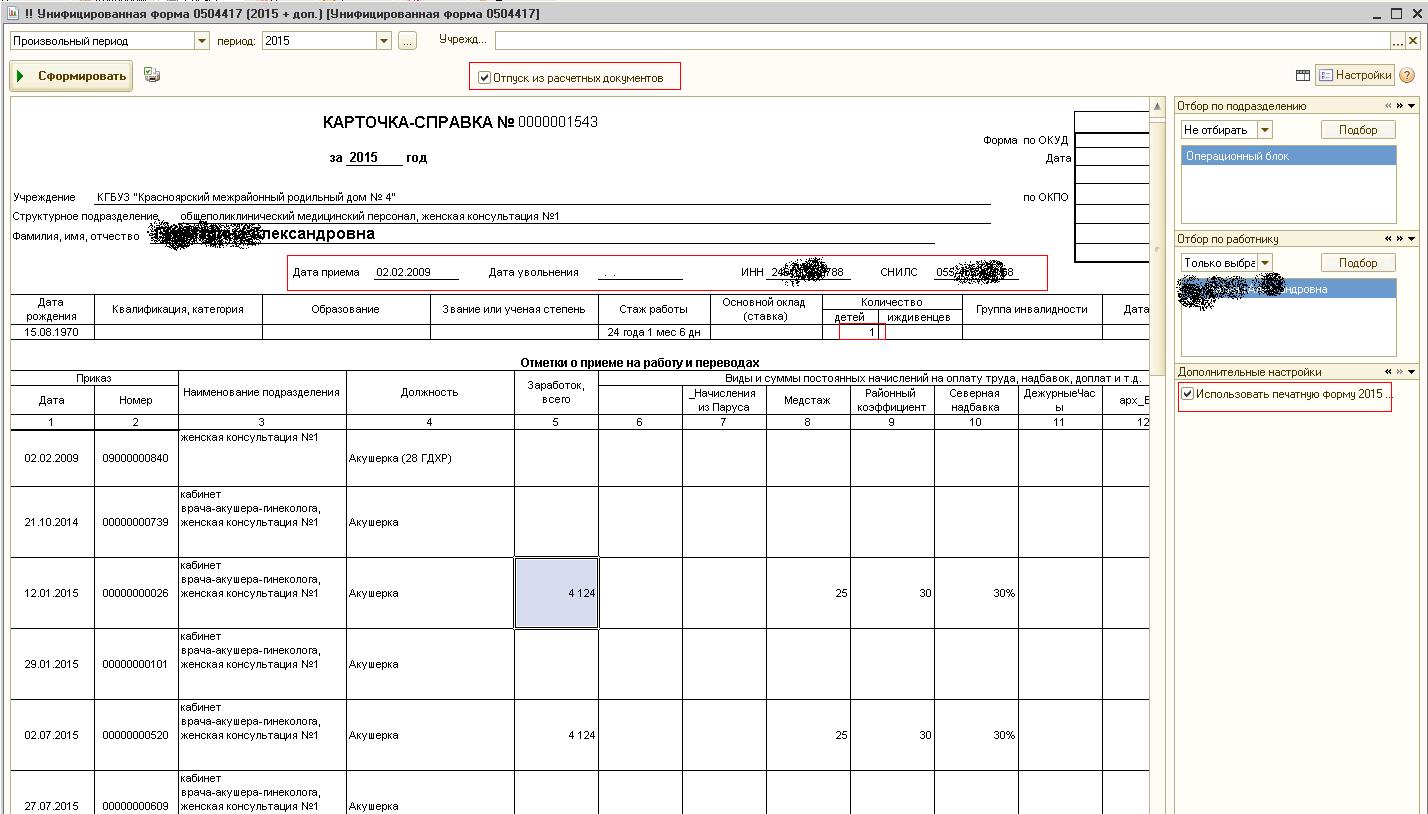Toggle Отпуск из расчетных документов checkbox
1428x814 pixels.
pyautogui.click(x=485, y=77)
